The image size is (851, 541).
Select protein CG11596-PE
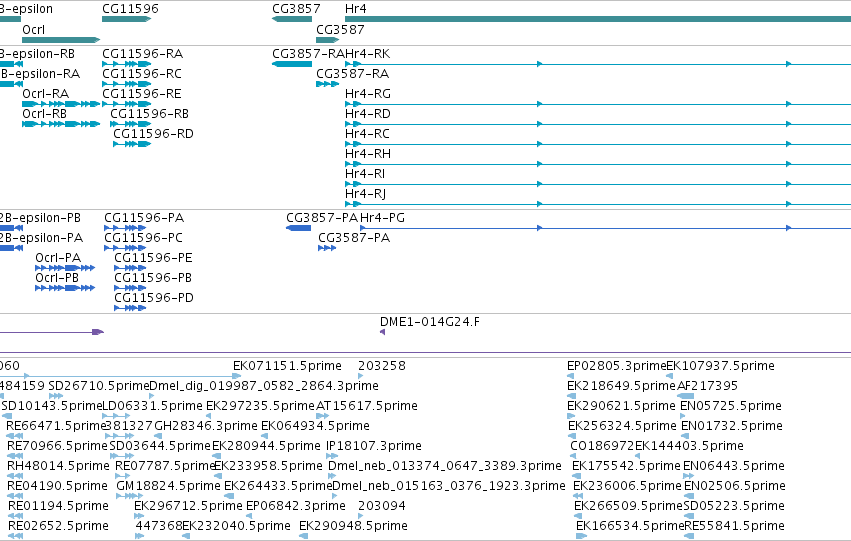tap(130, 268)
